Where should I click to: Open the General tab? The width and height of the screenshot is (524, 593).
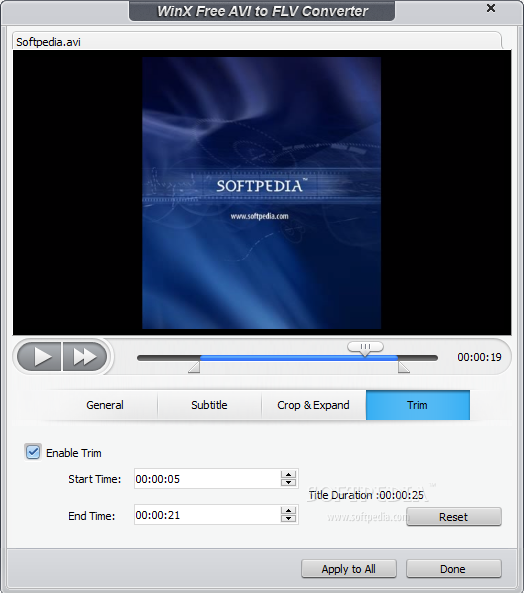pyautogui.click(x=105, y=405)
